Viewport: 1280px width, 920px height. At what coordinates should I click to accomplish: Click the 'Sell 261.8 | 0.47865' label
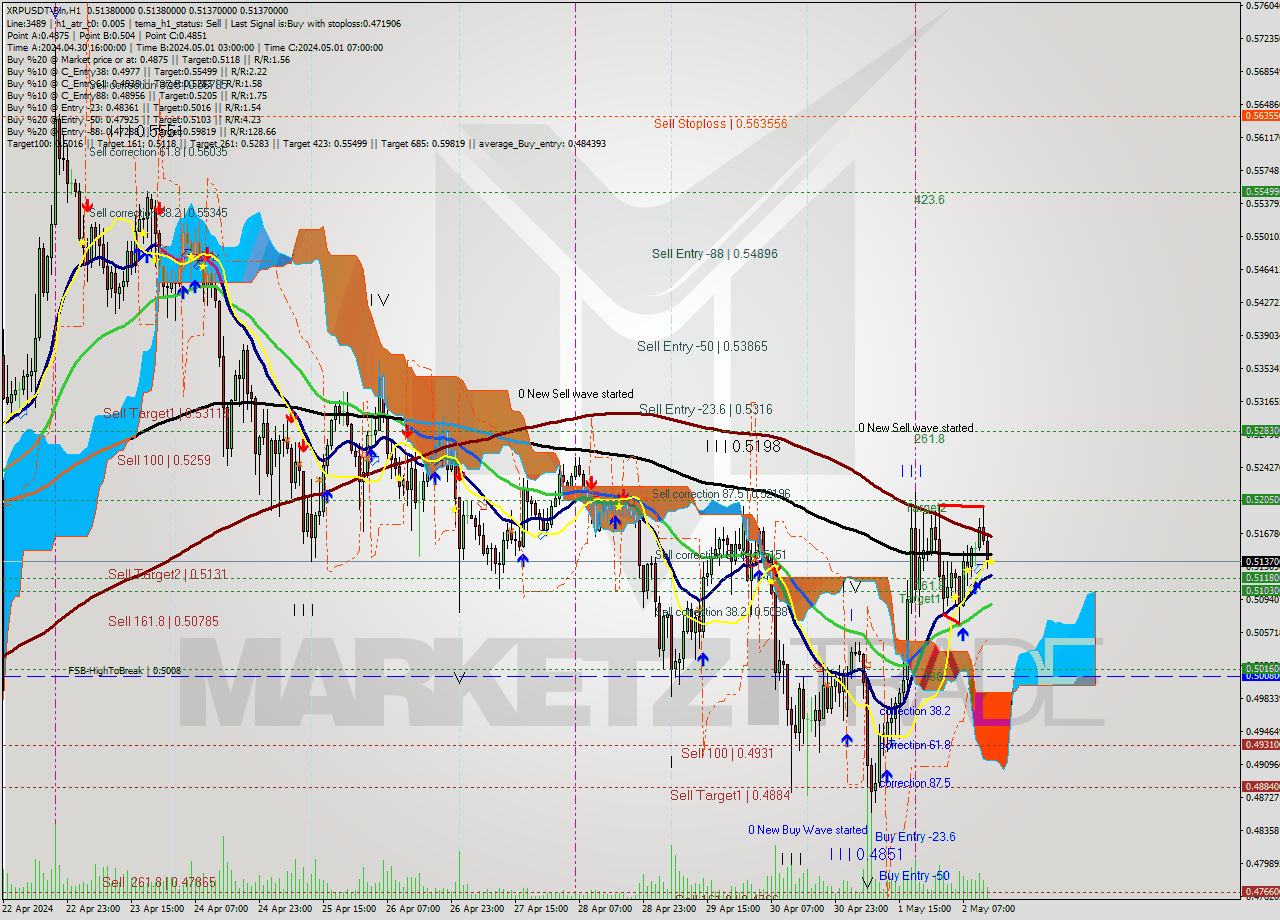(158, 882)
